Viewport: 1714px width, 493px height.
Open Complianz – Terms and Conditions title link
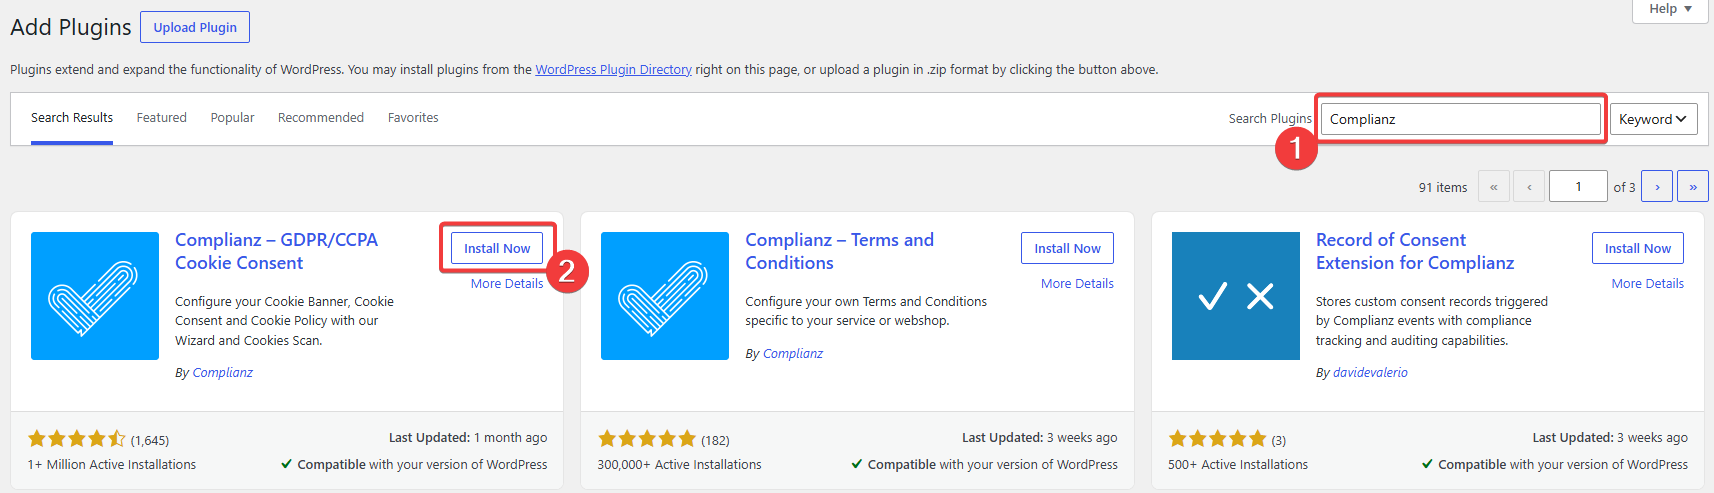[839, 251]
